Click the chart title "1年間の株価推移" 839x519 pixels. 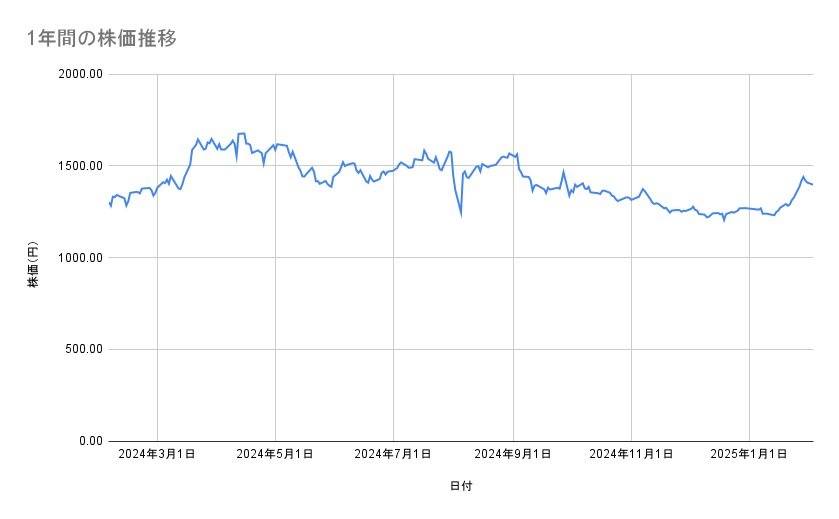(104, 38)
